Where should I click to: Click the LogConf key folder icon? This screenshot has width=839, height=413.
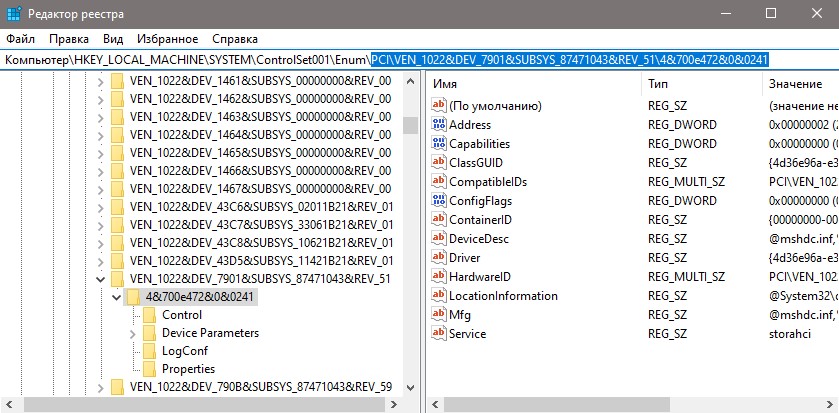[x=150, y=351]
